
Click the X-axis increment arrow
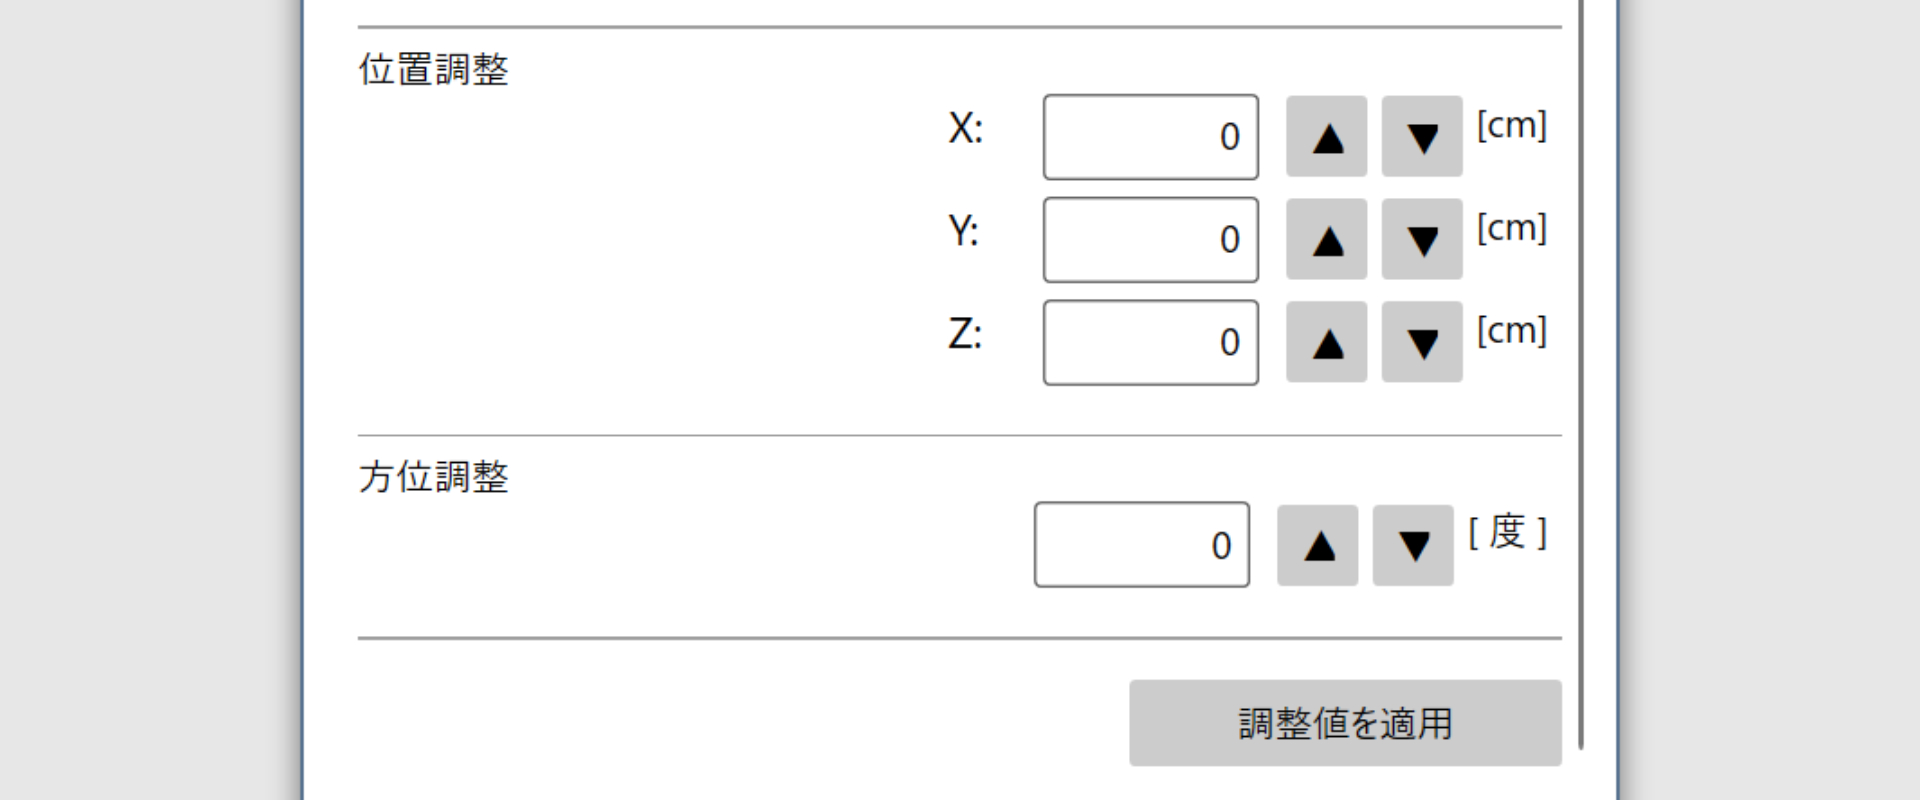[1326, 136]
